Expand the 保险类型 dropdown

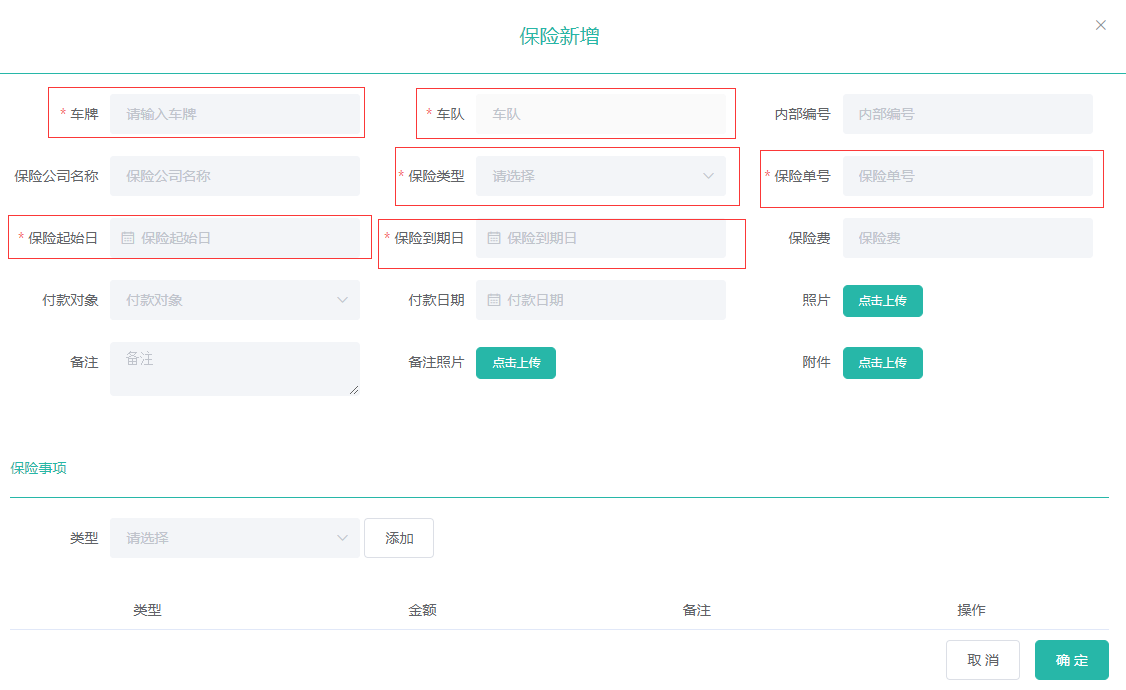(x=601, y=176)
